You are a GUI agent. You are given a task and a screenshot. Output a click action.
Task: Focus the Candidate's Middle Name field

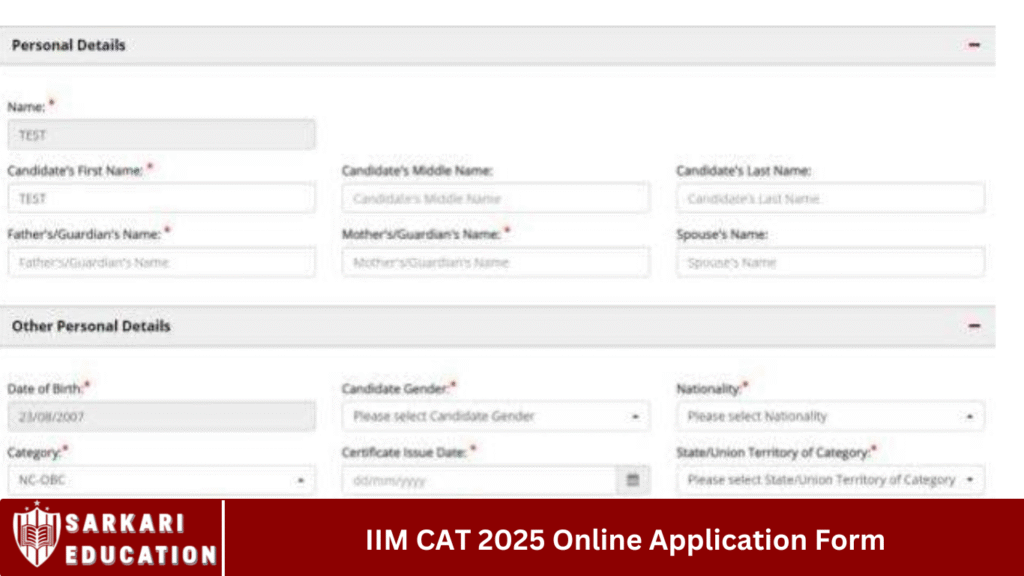pyautogui.click(x=495, y=199)
